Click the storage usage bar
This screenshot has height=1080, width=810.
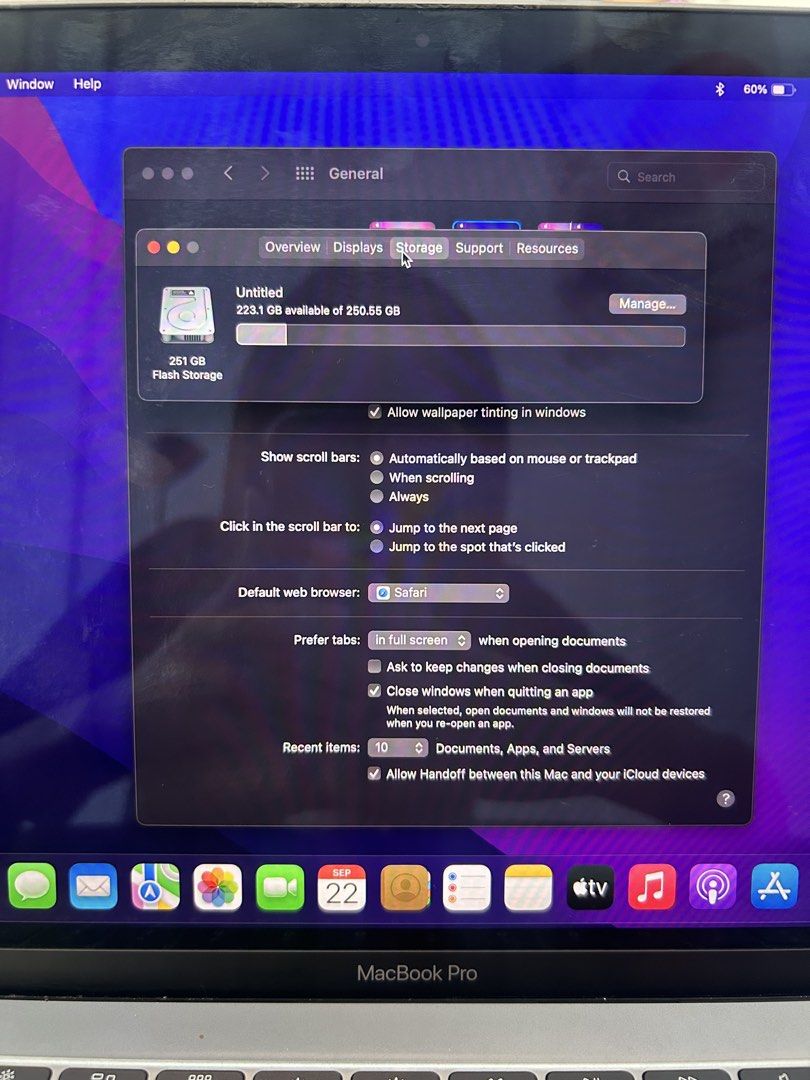461,335
